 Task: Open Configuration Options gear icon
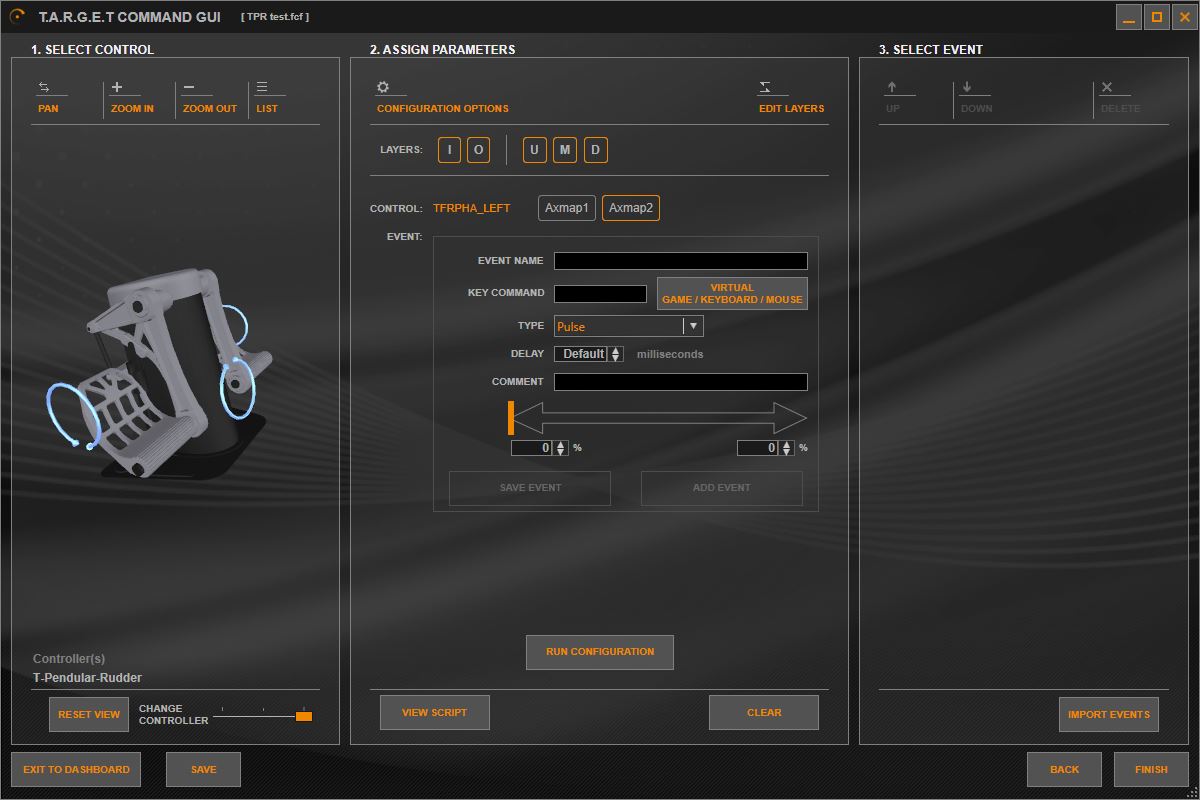[x=383, y=88]
